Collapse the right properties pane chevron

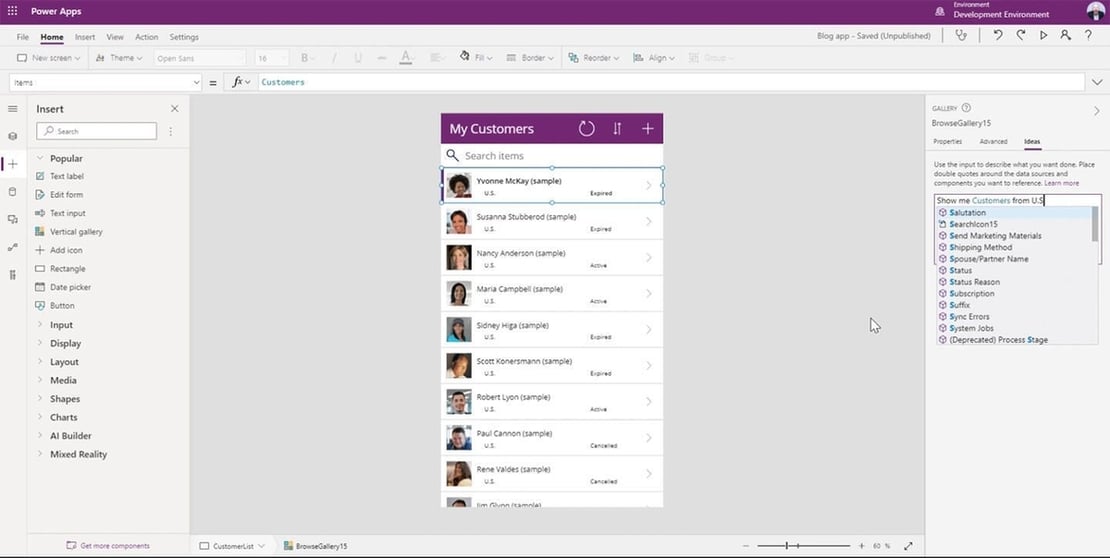click(x=1097, y=111)
